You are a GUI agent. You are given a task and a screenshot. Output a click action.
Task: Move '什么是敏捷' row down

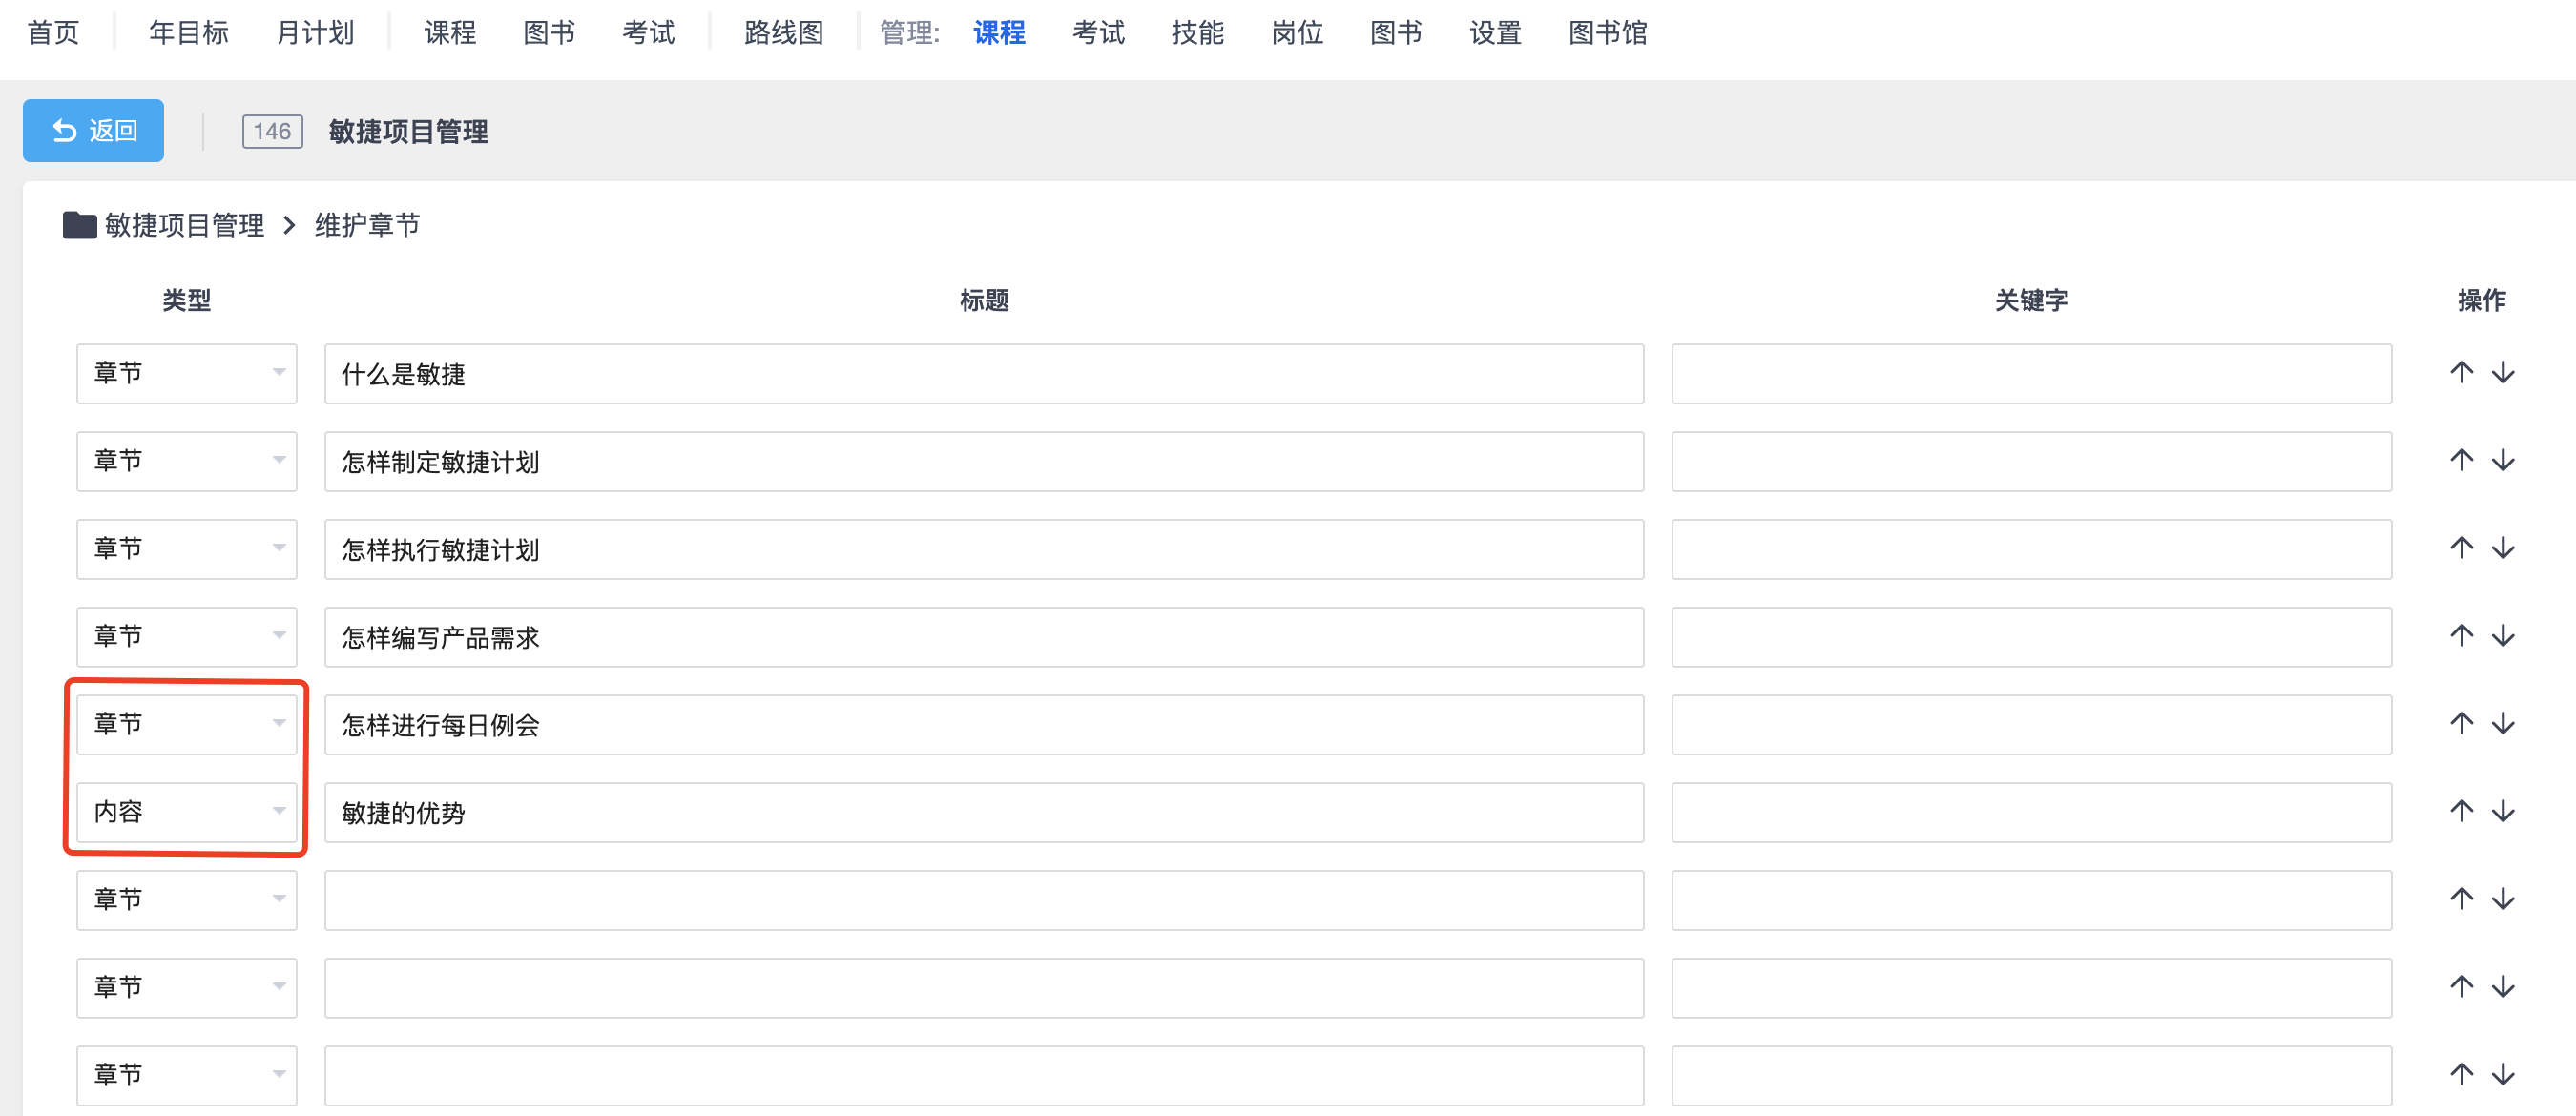point(2503,373)
